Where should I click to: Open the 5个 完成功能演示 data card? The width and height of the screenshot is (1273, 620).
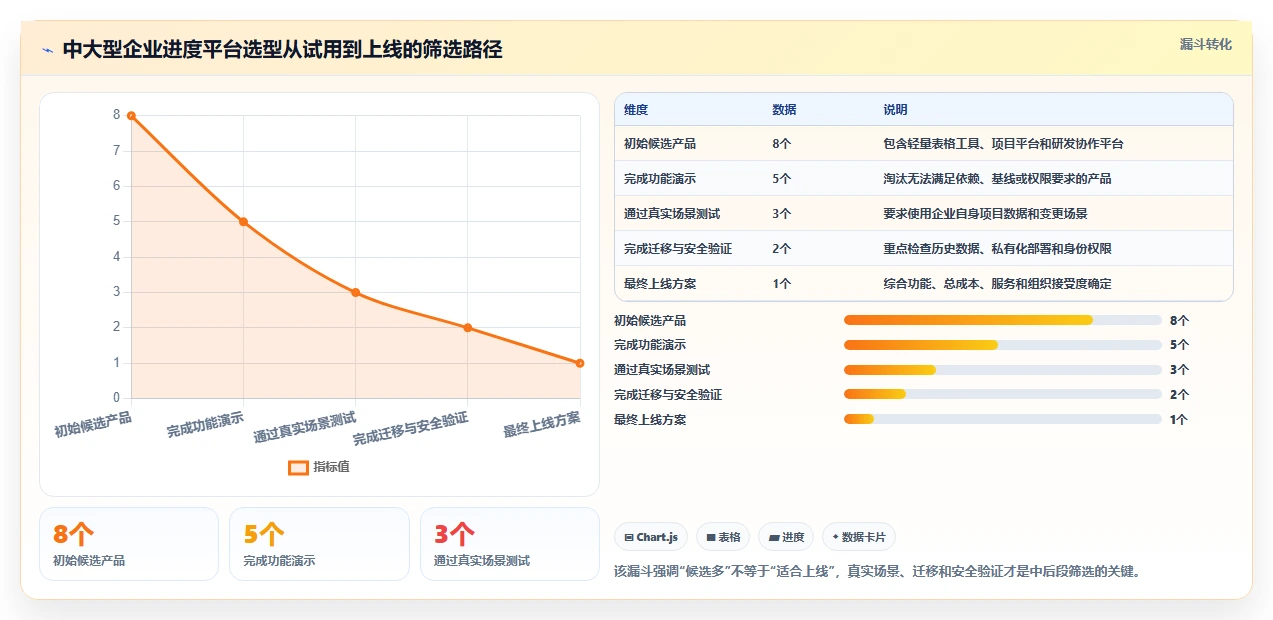point(319,544)
